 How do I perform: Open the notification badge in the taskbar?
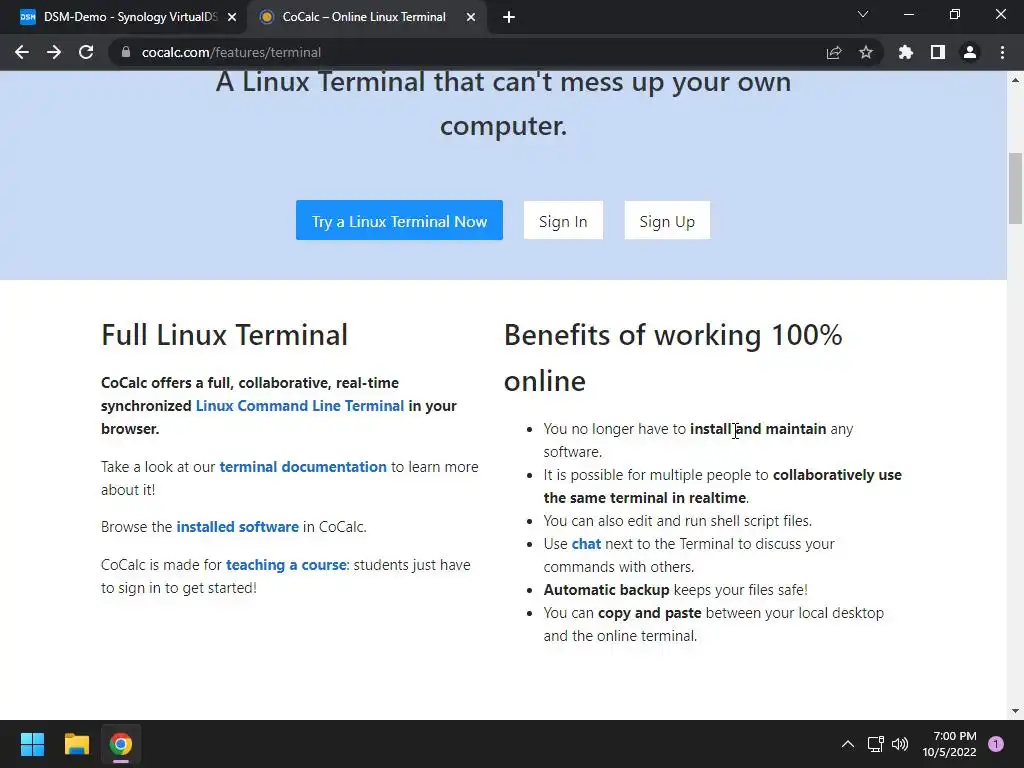click(x=996, y=744)
